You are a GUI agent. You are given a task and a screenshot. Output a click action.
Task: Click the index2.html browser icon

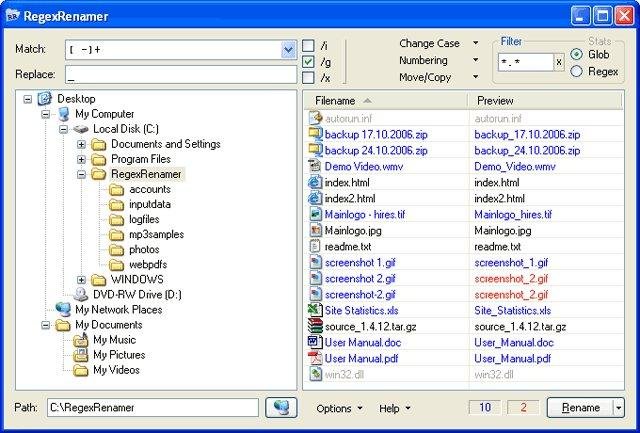click(x=316, y=198)
